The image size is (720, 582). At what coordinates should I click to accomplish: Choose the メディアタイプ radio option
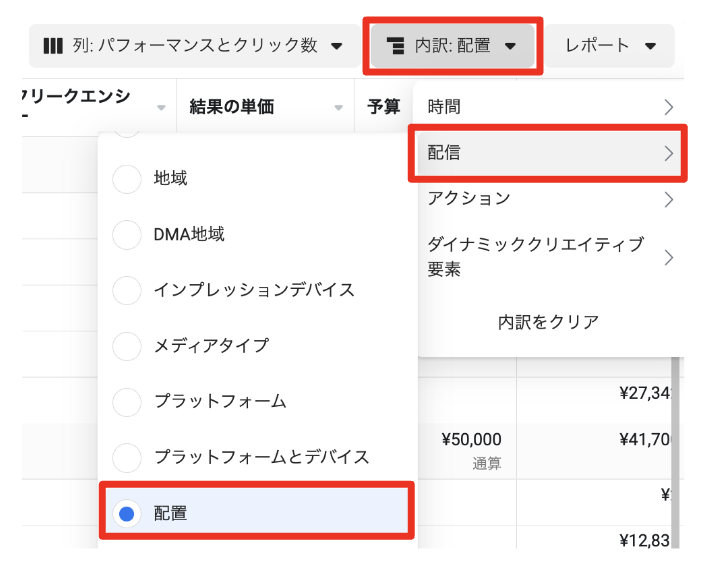click(127, 346)
